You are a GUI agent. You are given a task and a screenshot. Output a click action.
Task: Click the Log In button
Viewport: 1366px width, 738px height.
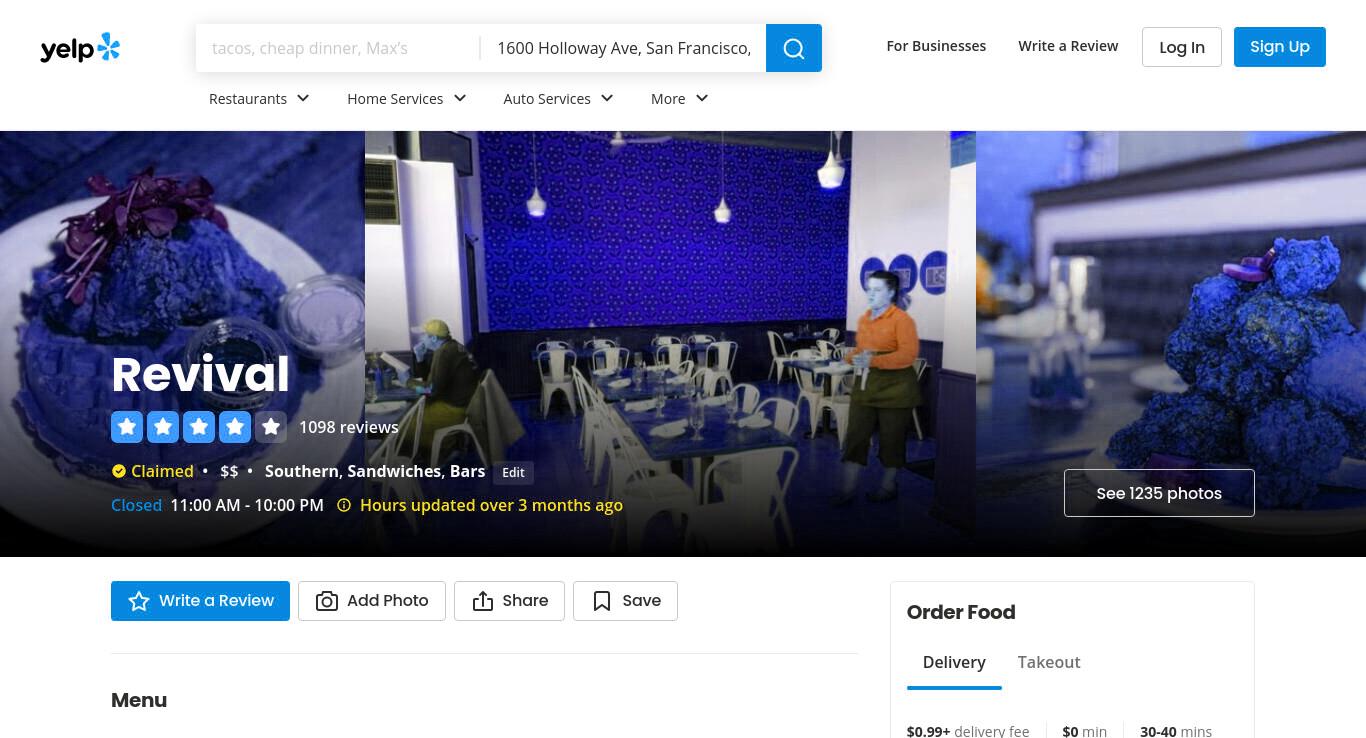1182,47
